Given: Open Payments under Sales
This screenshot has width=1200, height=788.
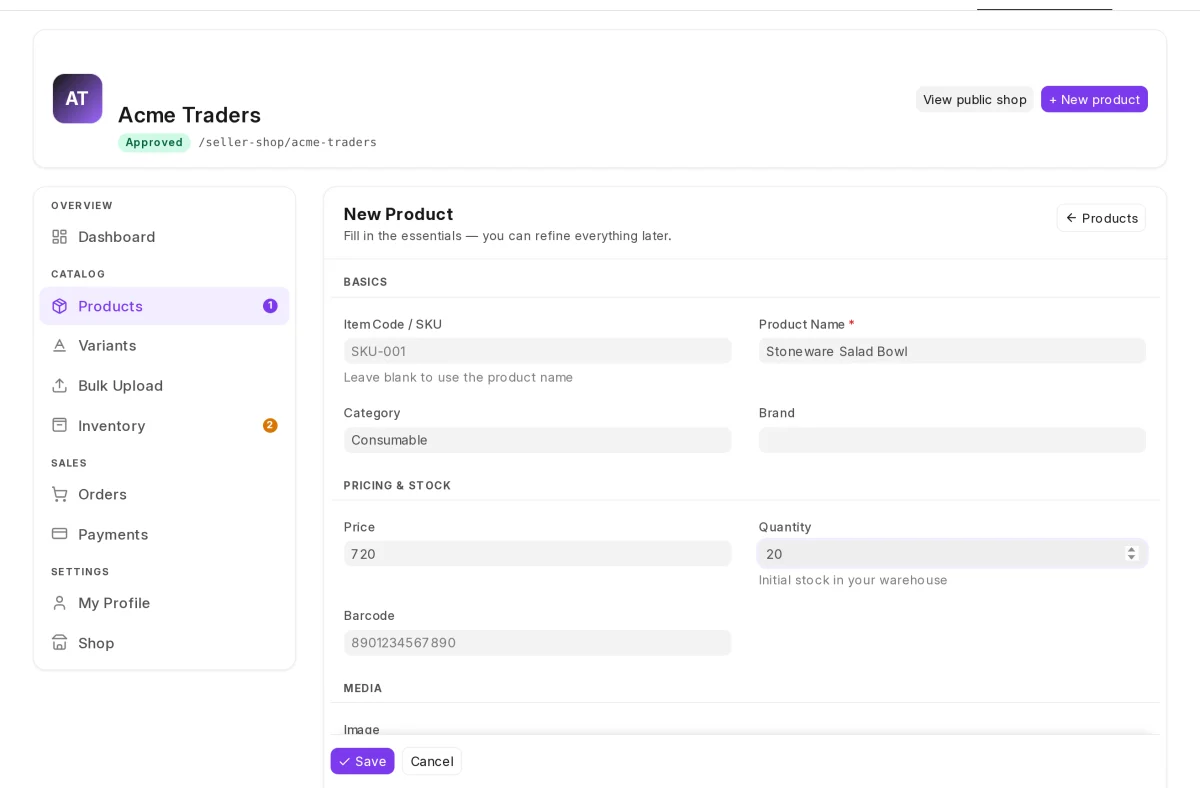Looking at the screenshot, I should [x=164, y=534].
